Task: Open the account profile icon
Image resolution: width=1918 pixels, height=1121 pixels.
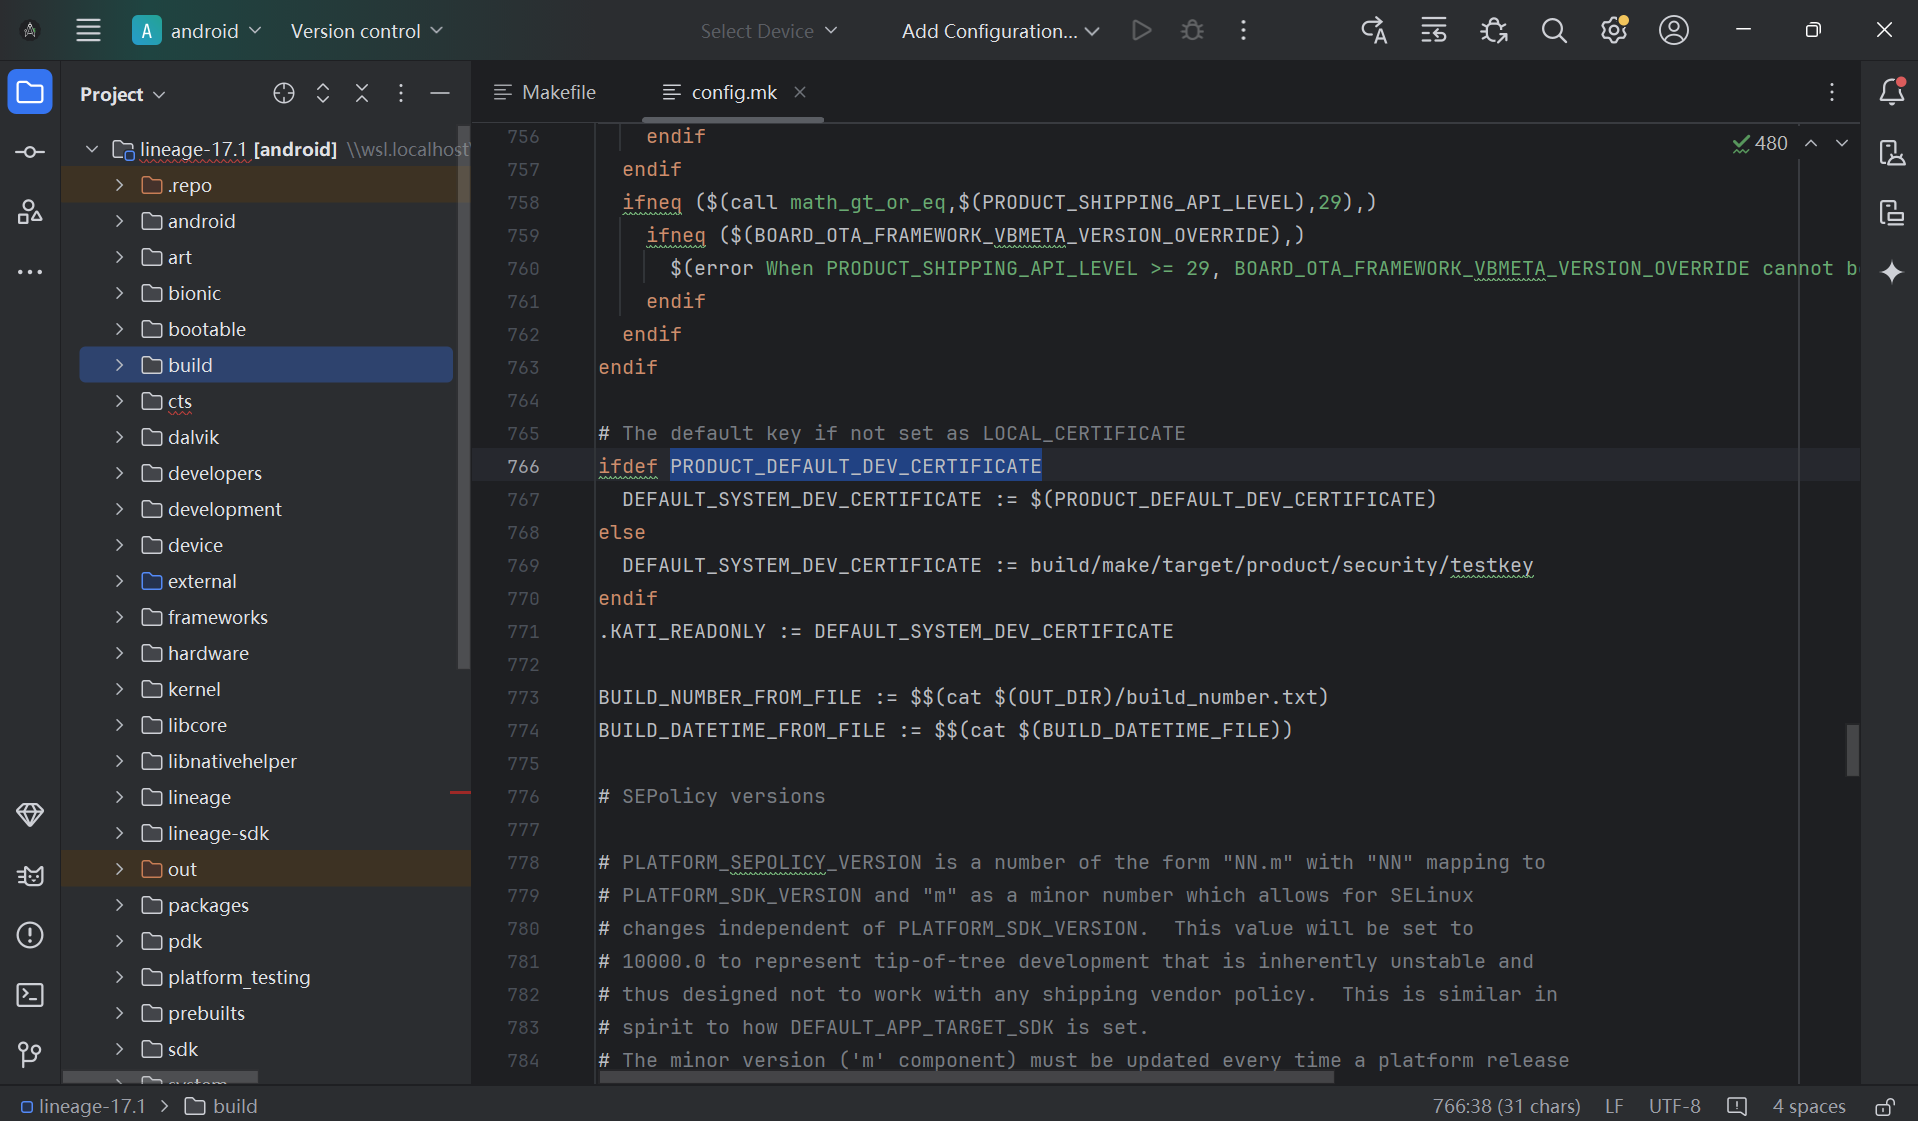Action: [x=1674, y=31]
